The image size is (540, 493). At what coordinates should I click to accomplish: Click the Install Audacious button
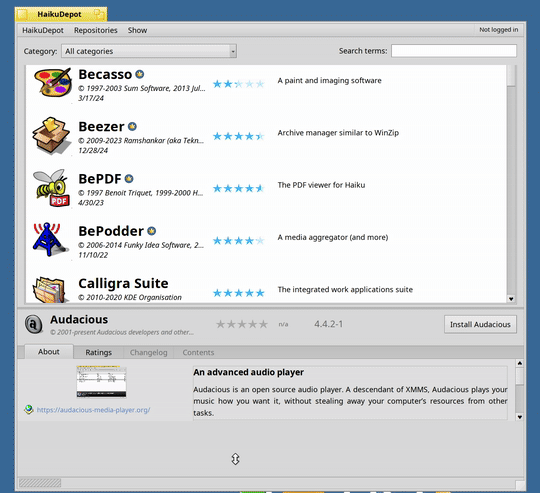click(x=480, y=324)
